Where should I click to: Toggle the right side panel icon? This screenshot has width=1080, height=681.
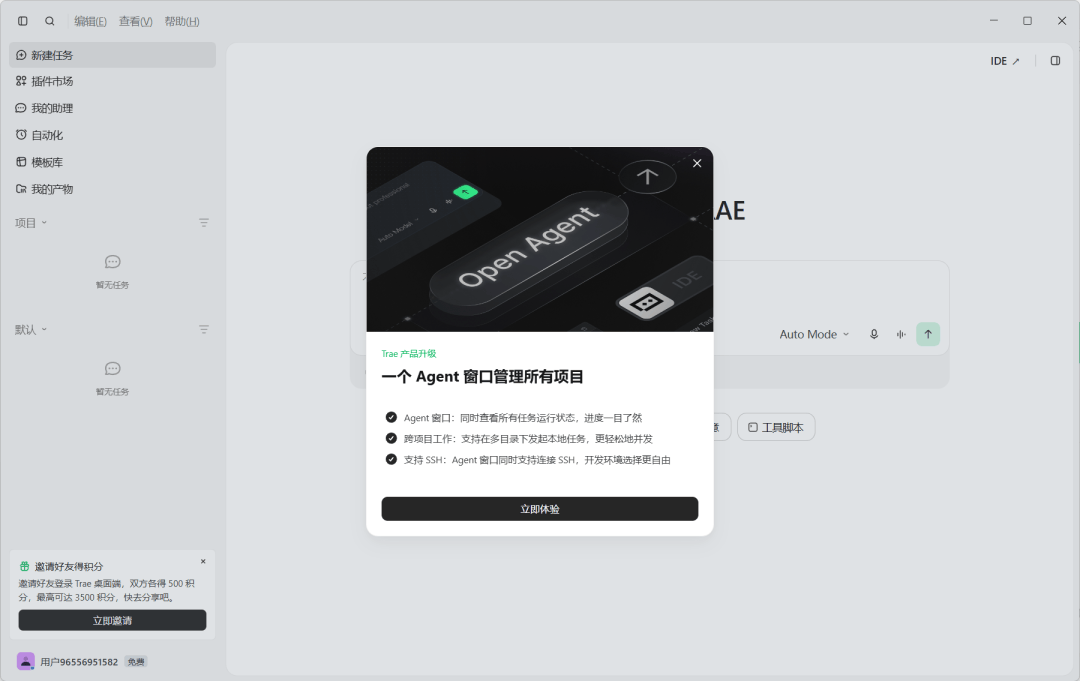click(1055, 61)
